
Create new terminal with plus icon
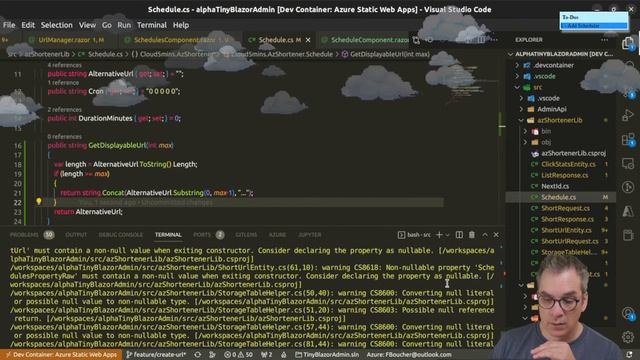[x=439, y=235]
